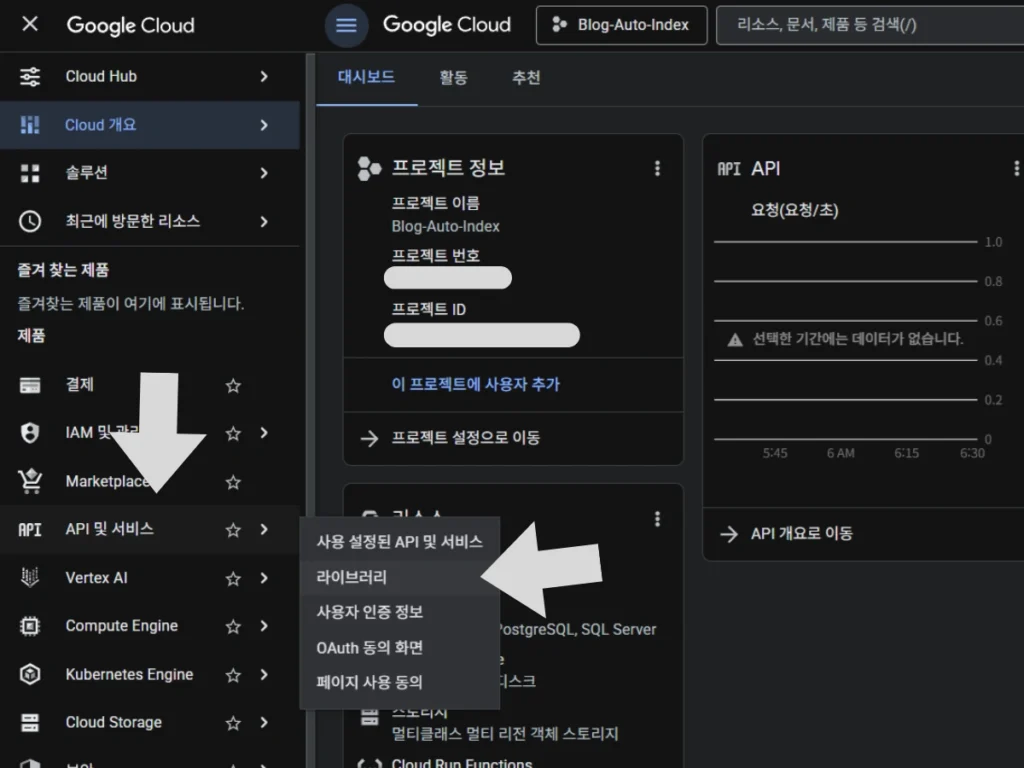The width and height of the screenshot is (1024, 768).
Task: Click the Kubernetes Engine icon
Action: 30,674
